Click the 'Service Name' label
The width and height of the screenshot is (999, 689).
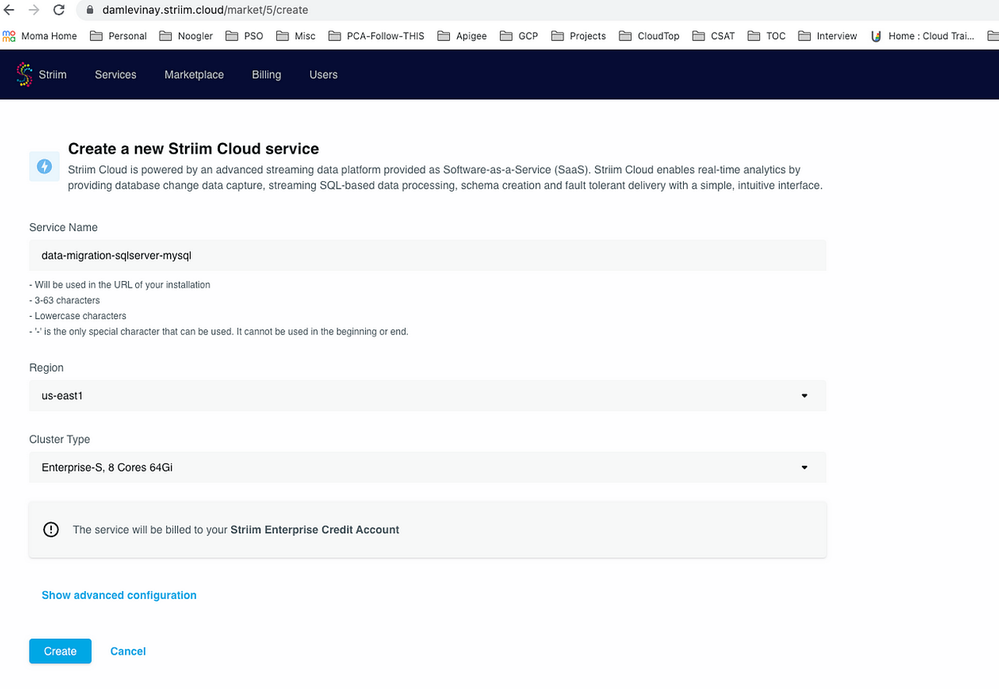pyautogui.click(x=63, y=228)
